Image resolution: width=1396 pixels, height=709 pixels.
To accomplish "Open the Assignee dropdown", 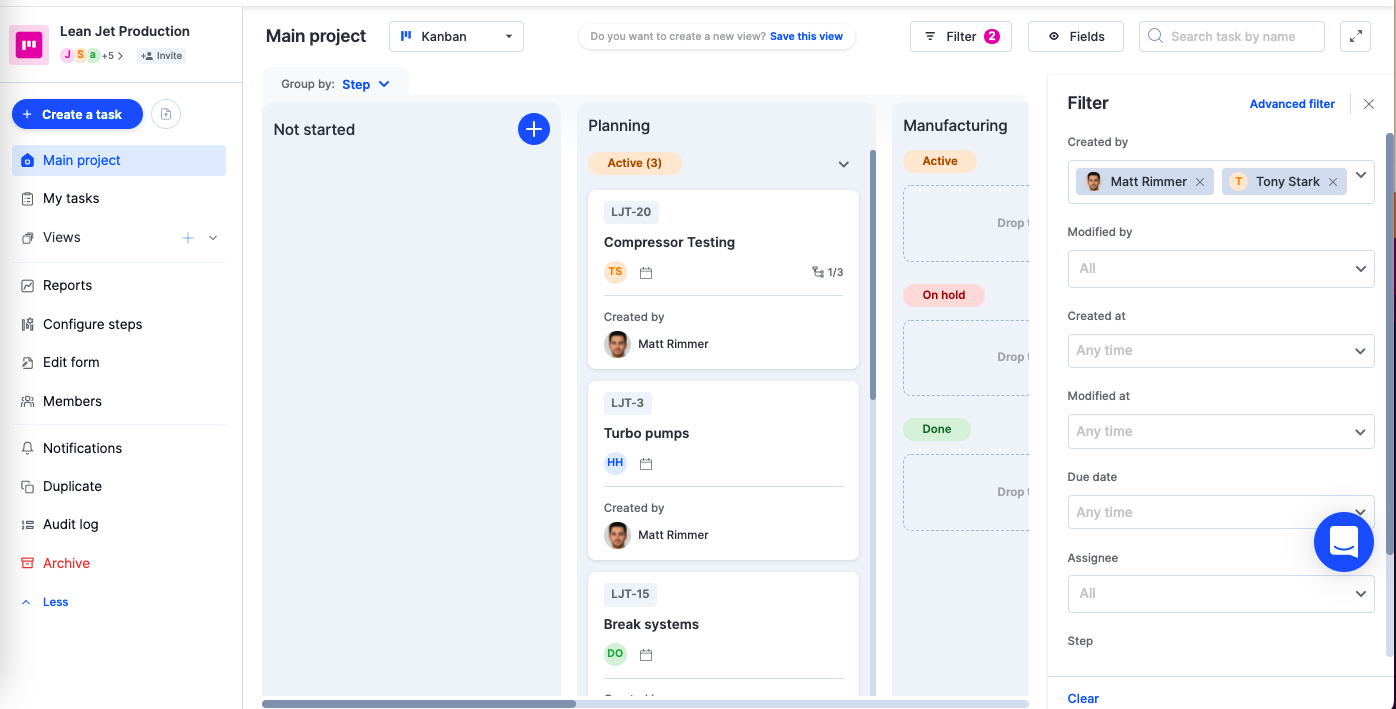I will [1221, 594].
